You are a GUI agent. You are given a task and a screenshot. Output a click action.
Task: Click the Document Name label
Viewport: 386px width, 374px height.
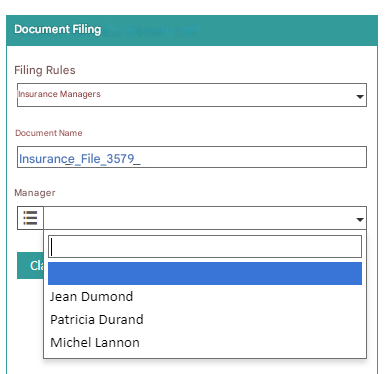(x=49, y=133)
